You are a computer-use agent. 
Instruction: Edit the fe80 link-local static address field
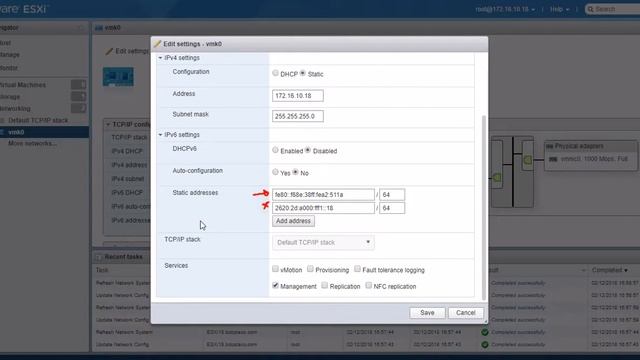coord(323,195)
